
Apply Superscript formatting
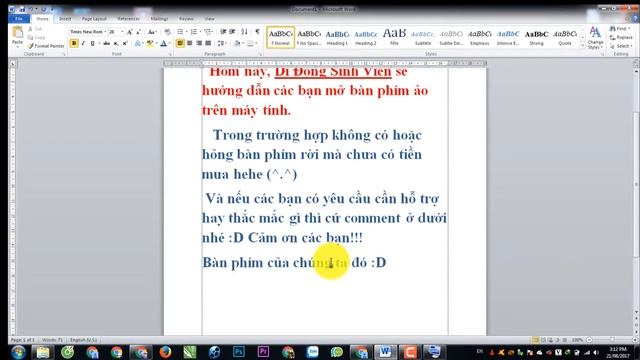tap(125, 43)
